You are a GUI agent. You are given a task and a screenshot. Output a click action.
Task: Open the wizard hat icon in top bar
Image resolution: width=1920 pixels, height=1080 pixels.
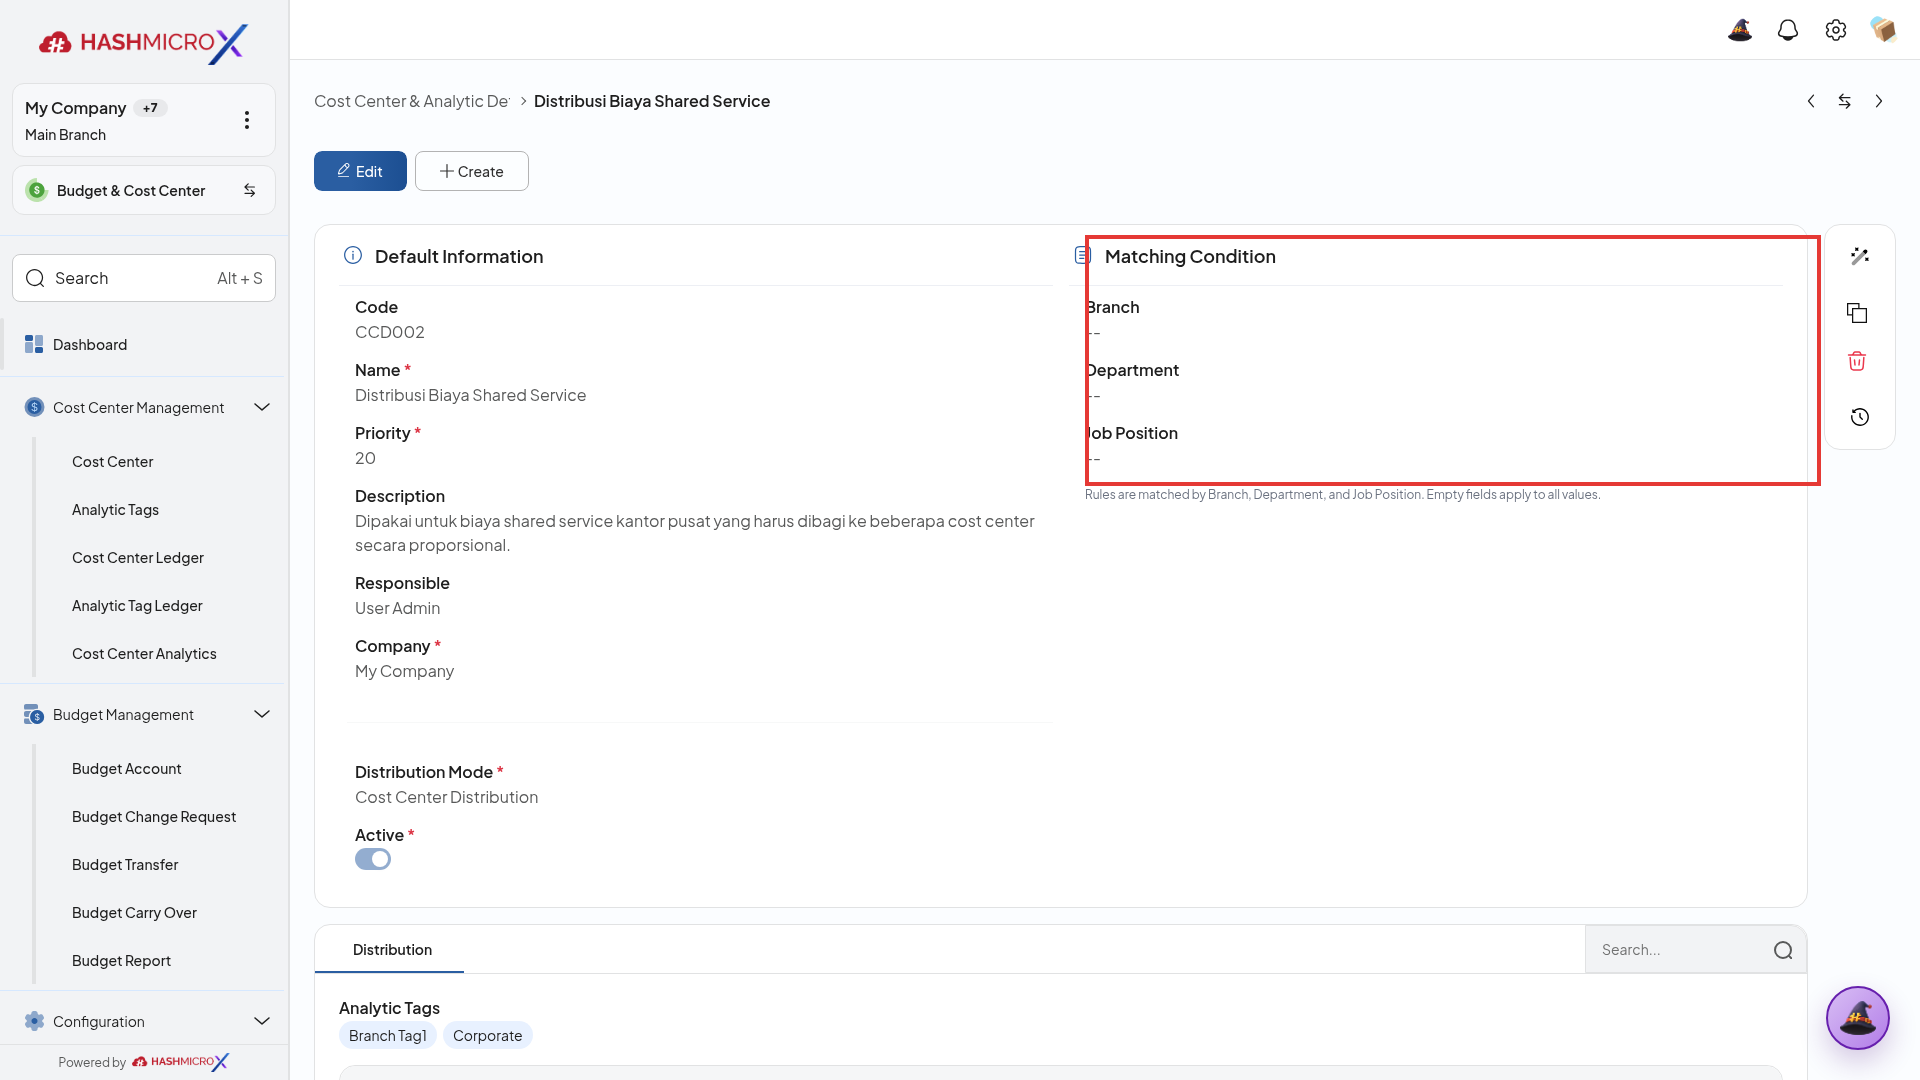point(1740,30)
